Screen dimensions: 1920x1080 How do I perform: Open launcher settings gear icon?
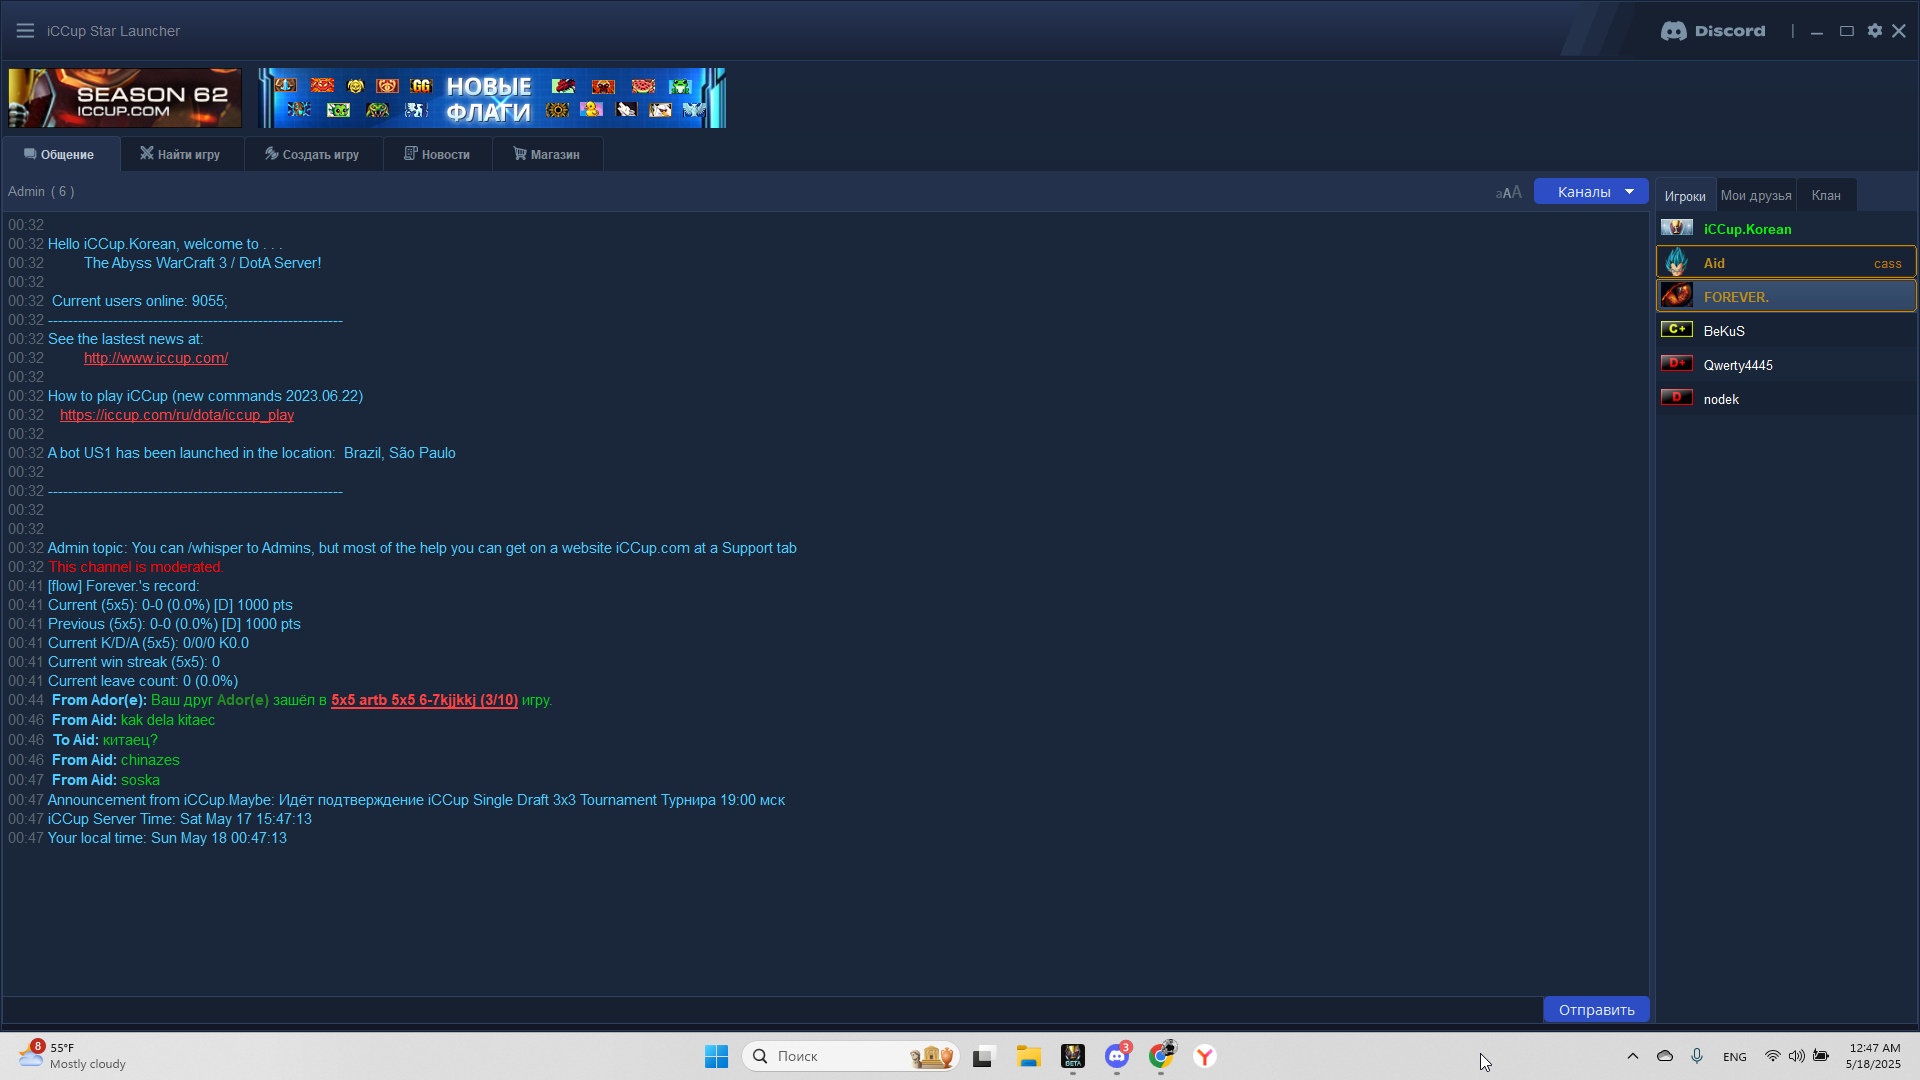coord(1875,31)
